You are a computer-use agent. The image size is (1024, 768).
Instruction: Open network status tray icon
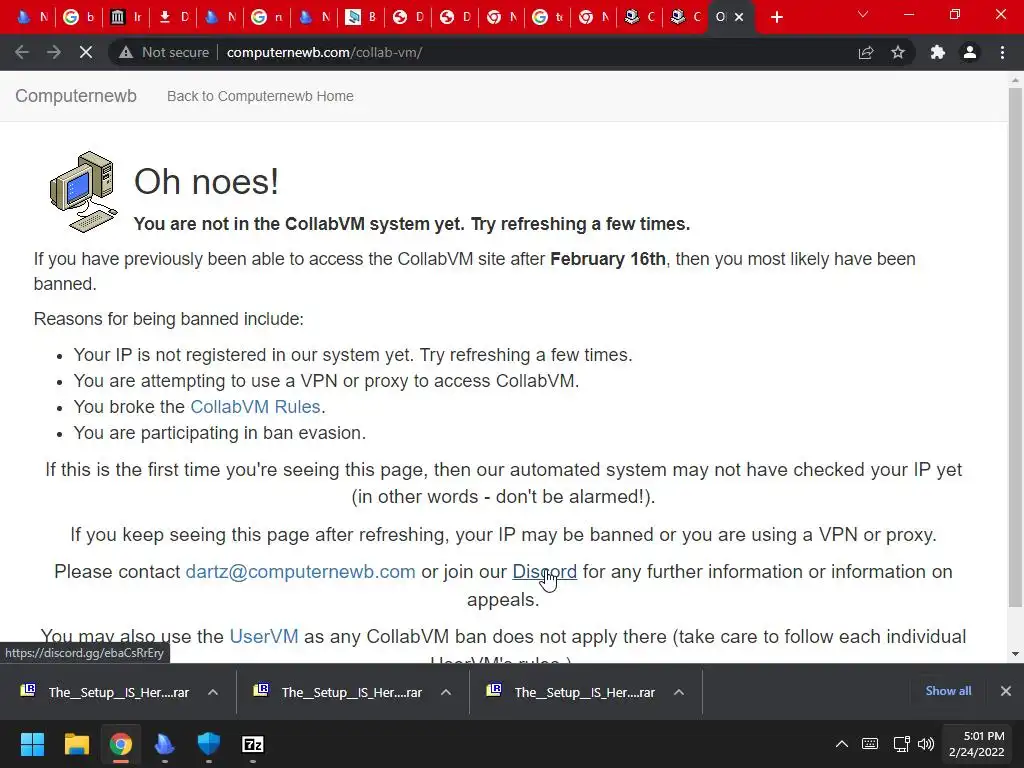[x=901, y=744]
